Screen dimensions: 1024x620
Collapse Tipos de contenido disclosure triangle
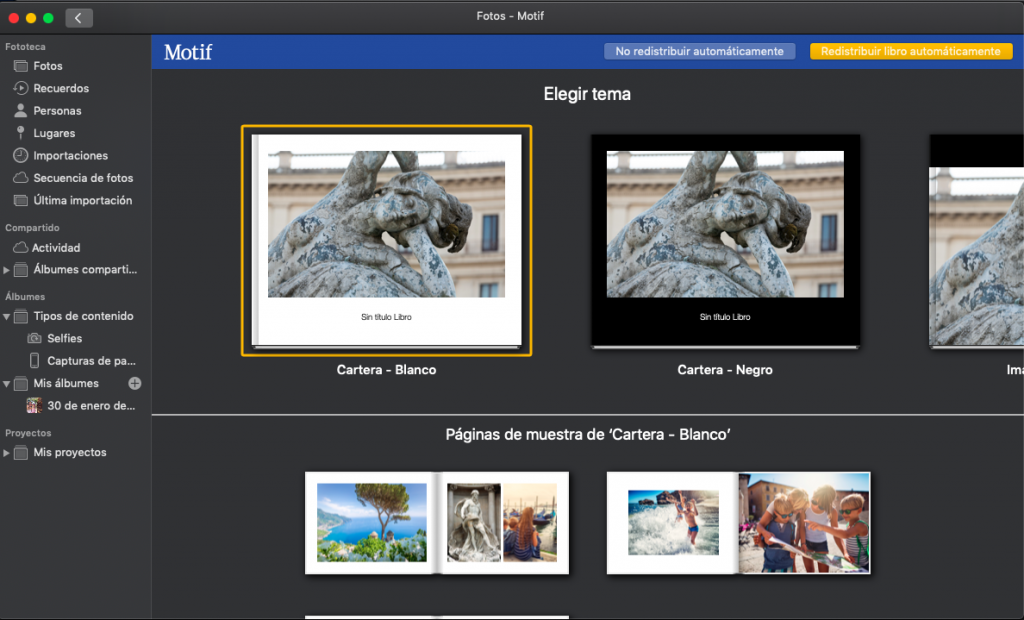(x=7, y=317)
